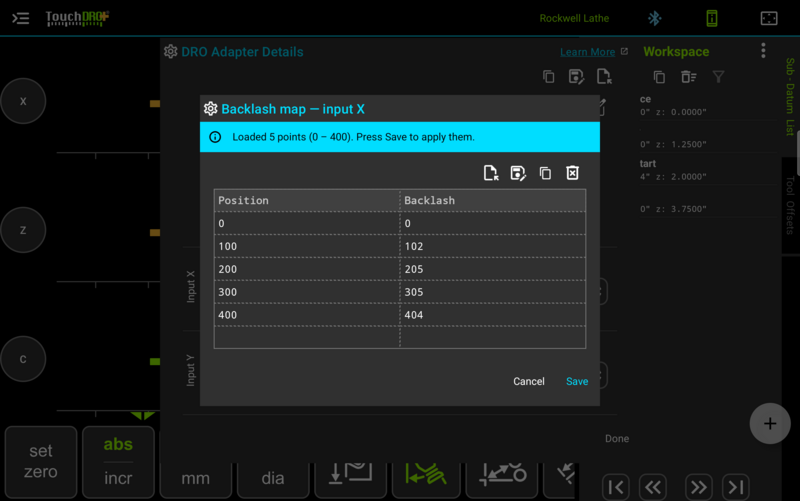
Task: Cancel the backlash map dialog
Action: 529,382
